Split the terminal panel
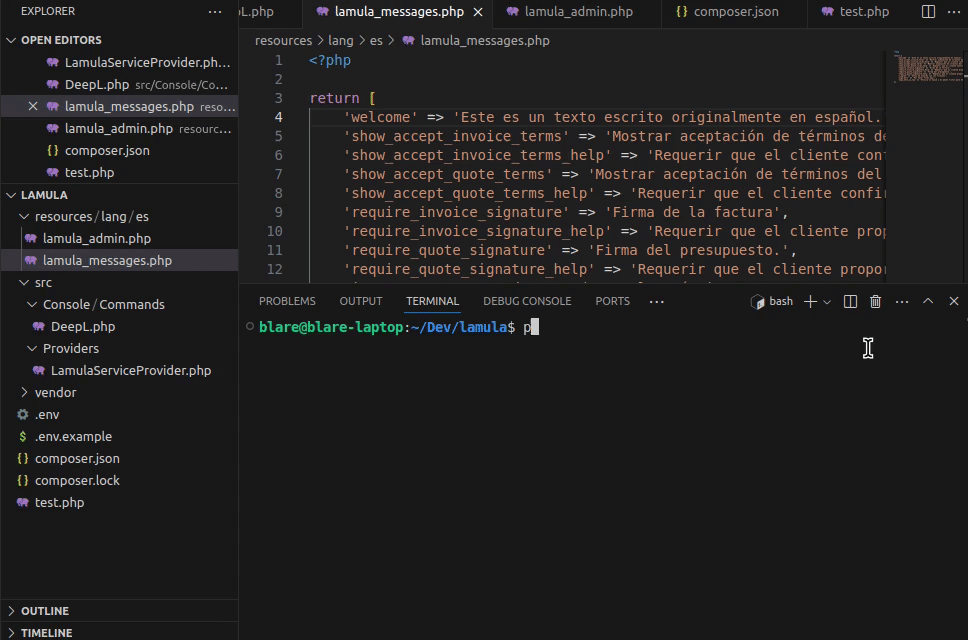Image resolution: width=968 pixels, height=640 pixels. [x=850, y=301]
